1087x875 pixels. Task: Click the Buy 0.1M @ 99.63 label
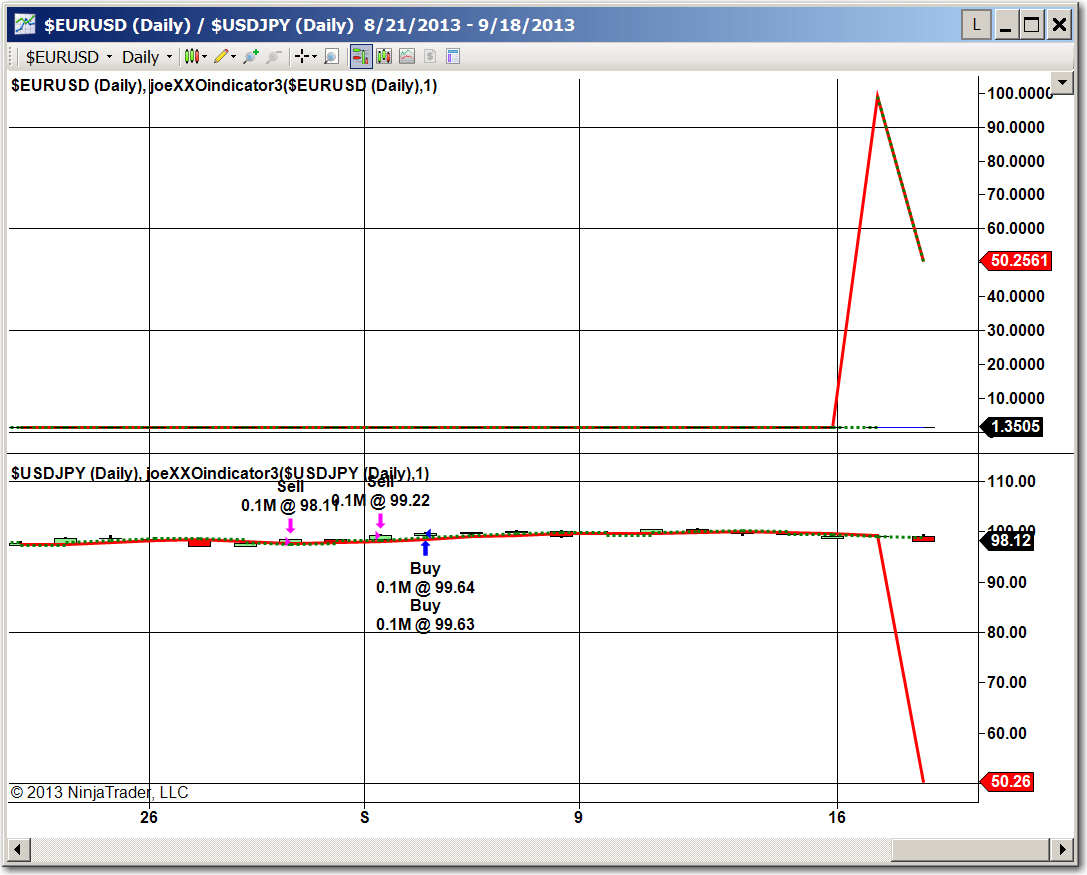click(425, 615)
